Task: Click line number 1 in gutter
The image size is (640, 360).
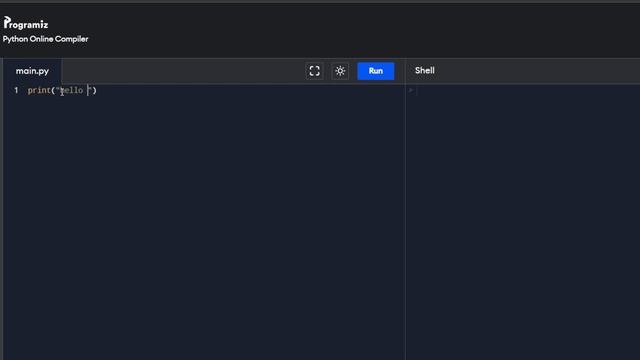Action: click(16, 90)
